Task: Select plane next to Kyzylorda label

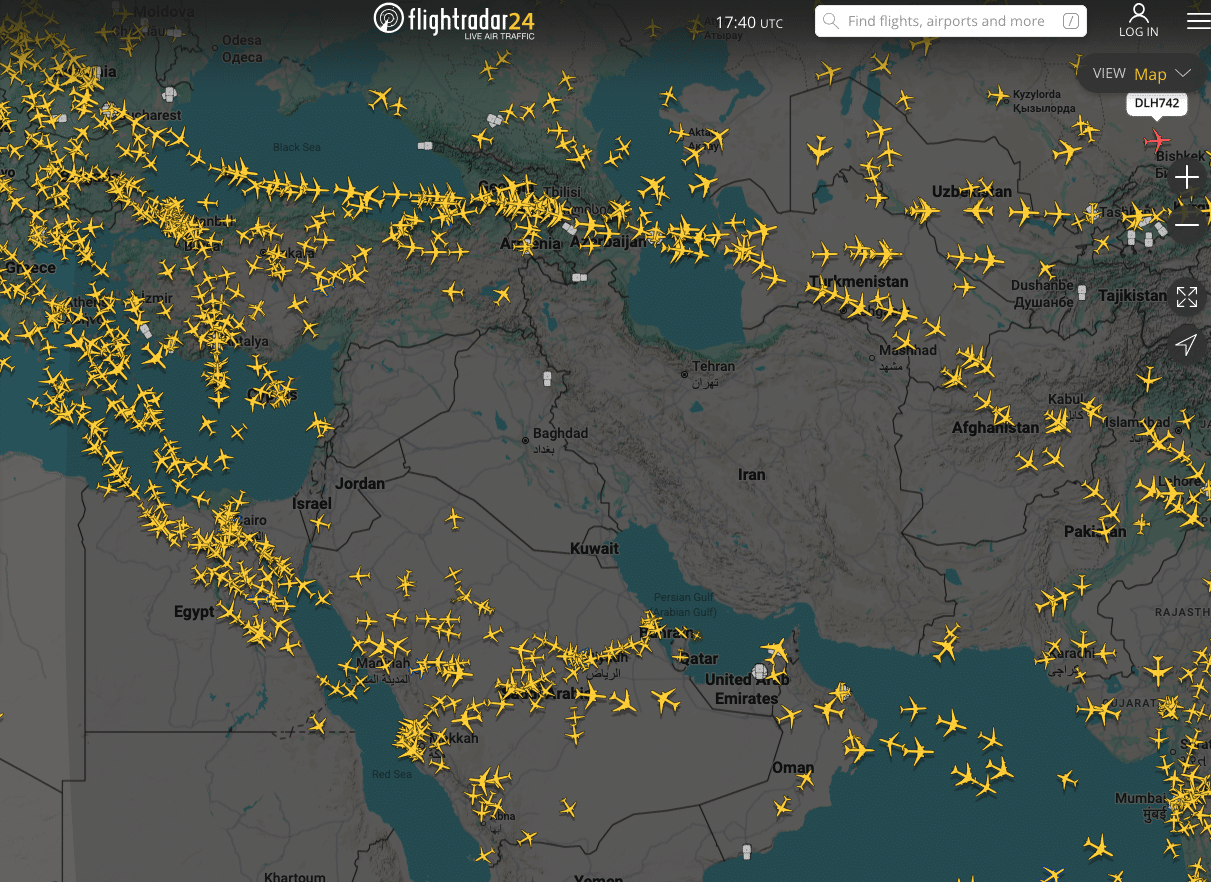Action: click(998, 95)
